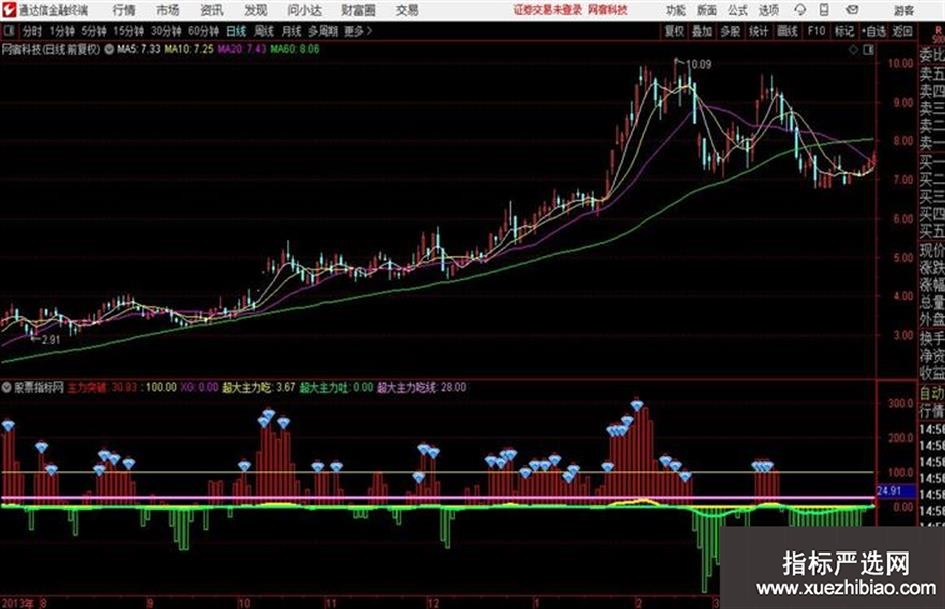Screen dimensions: 945x609
Task: Click the MA10: 7.25 indicator value
Action: pyautogui.click(x=189, y=49)
